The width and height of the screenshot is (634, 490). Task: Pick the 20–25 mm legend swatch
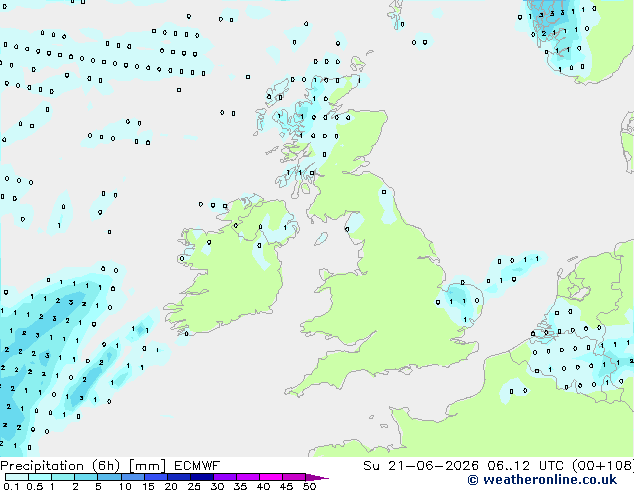click(x=179, y=477)
